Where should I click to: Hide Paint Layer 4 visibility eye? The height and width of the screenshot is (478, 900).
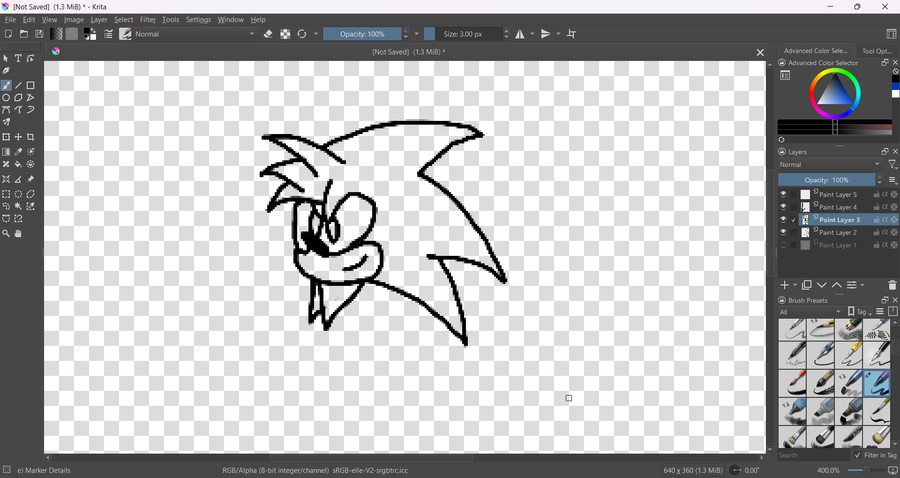(x=783, y=207)
